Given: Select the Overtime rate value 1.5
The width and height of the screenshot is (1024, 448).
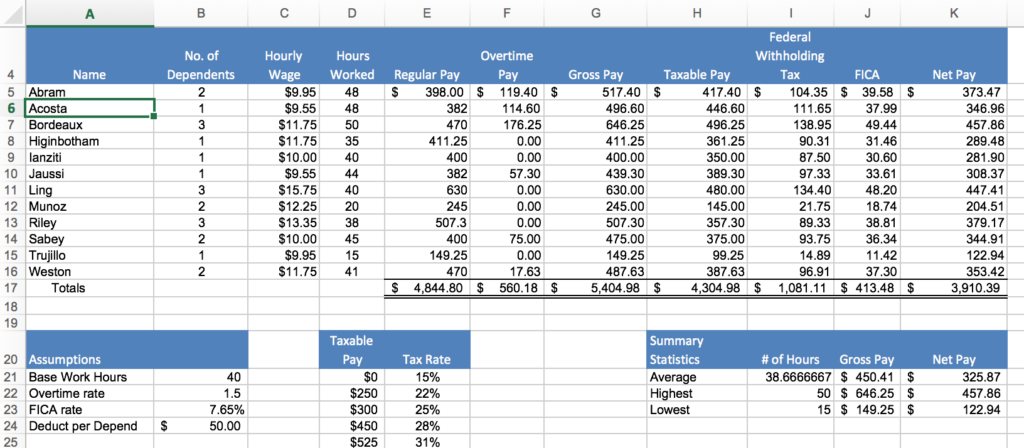Looking at the screenshot, I should click(202, 391).
